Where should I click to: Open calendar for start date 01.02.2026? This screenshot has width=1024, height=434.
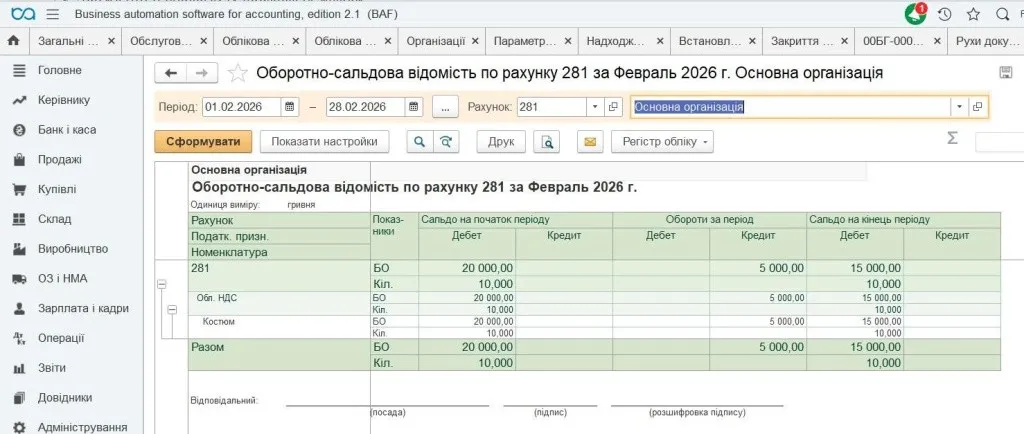point(290,107)
